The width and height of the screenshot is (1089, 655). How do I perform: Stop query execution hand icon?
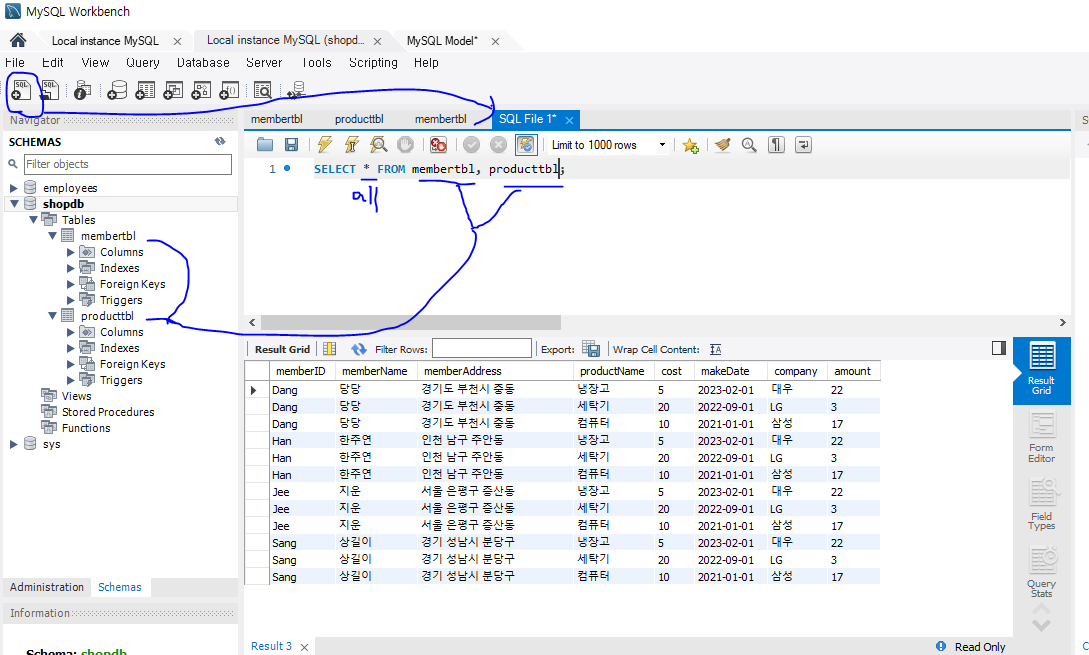[x=406, y=144]
